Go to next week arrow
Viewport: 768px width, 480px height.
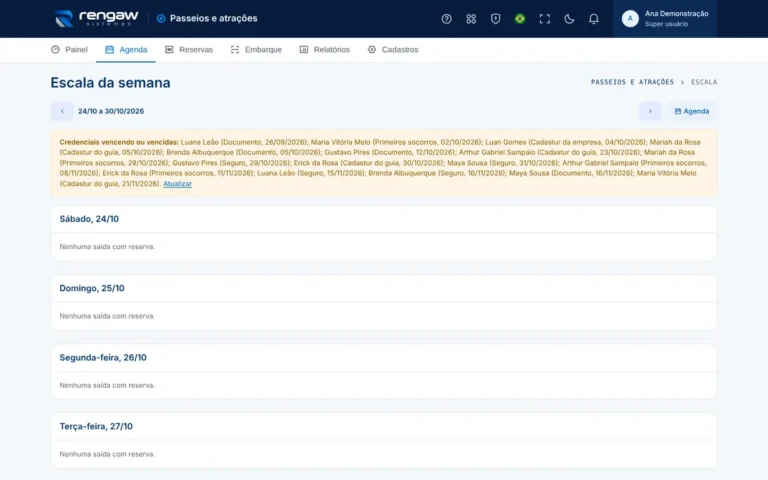coord(650,111)
